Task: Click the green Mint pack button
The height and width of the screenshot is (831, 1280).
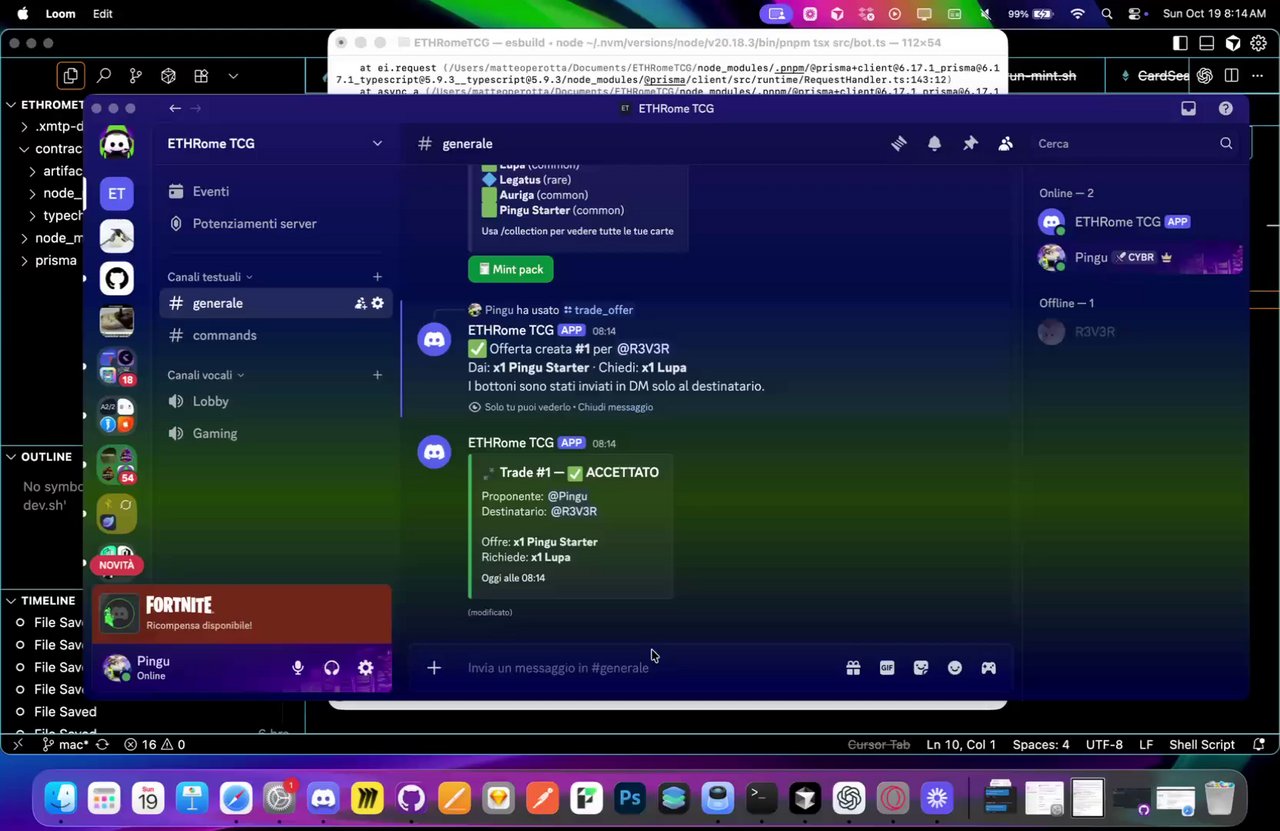Action: [510, 269]
